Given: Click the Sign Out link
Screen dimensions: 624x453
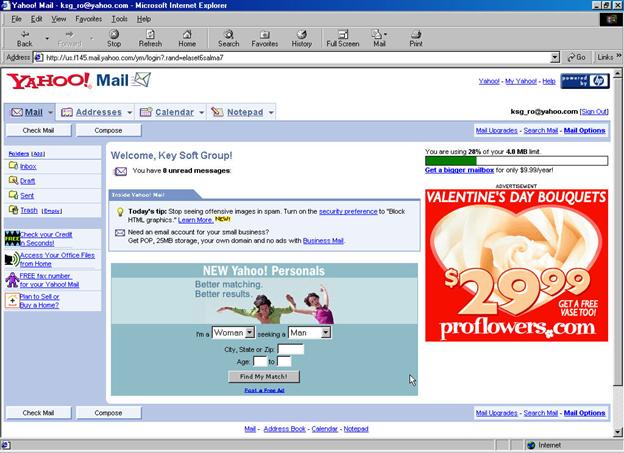Looking at the screenshot, I should tap(594, 111).
